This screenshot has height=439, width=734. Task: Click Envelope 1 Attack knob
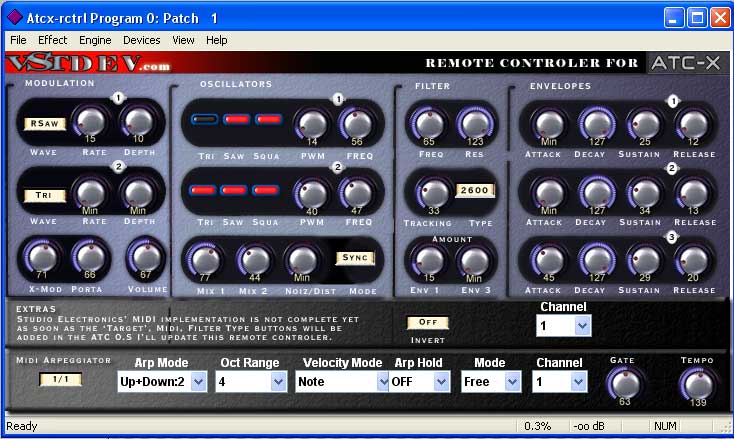pyautogui.click(x=549, y=124)
